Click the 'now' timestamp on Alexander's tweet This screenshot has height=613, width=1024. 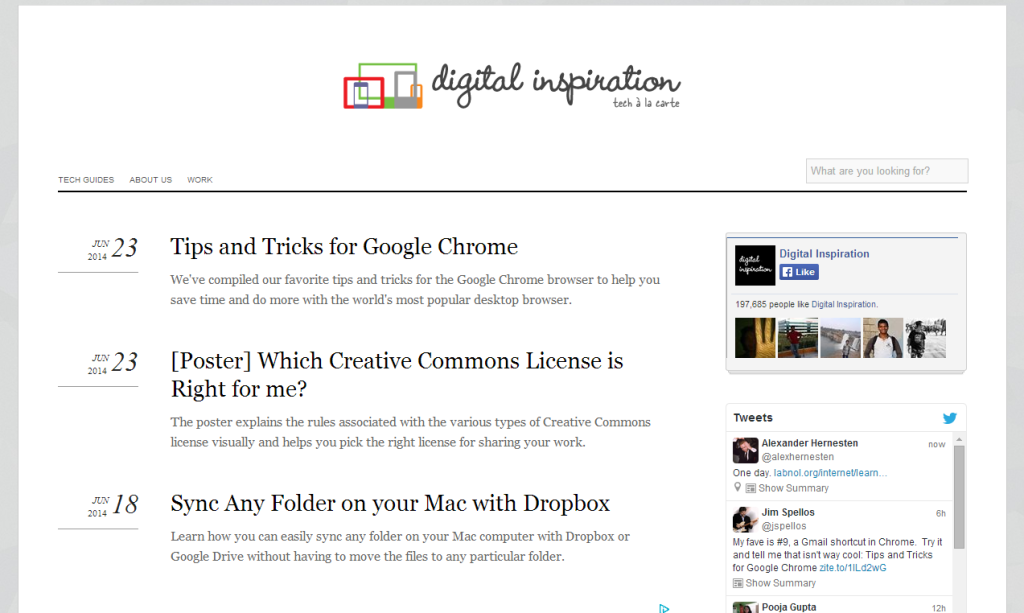(936, 444)
